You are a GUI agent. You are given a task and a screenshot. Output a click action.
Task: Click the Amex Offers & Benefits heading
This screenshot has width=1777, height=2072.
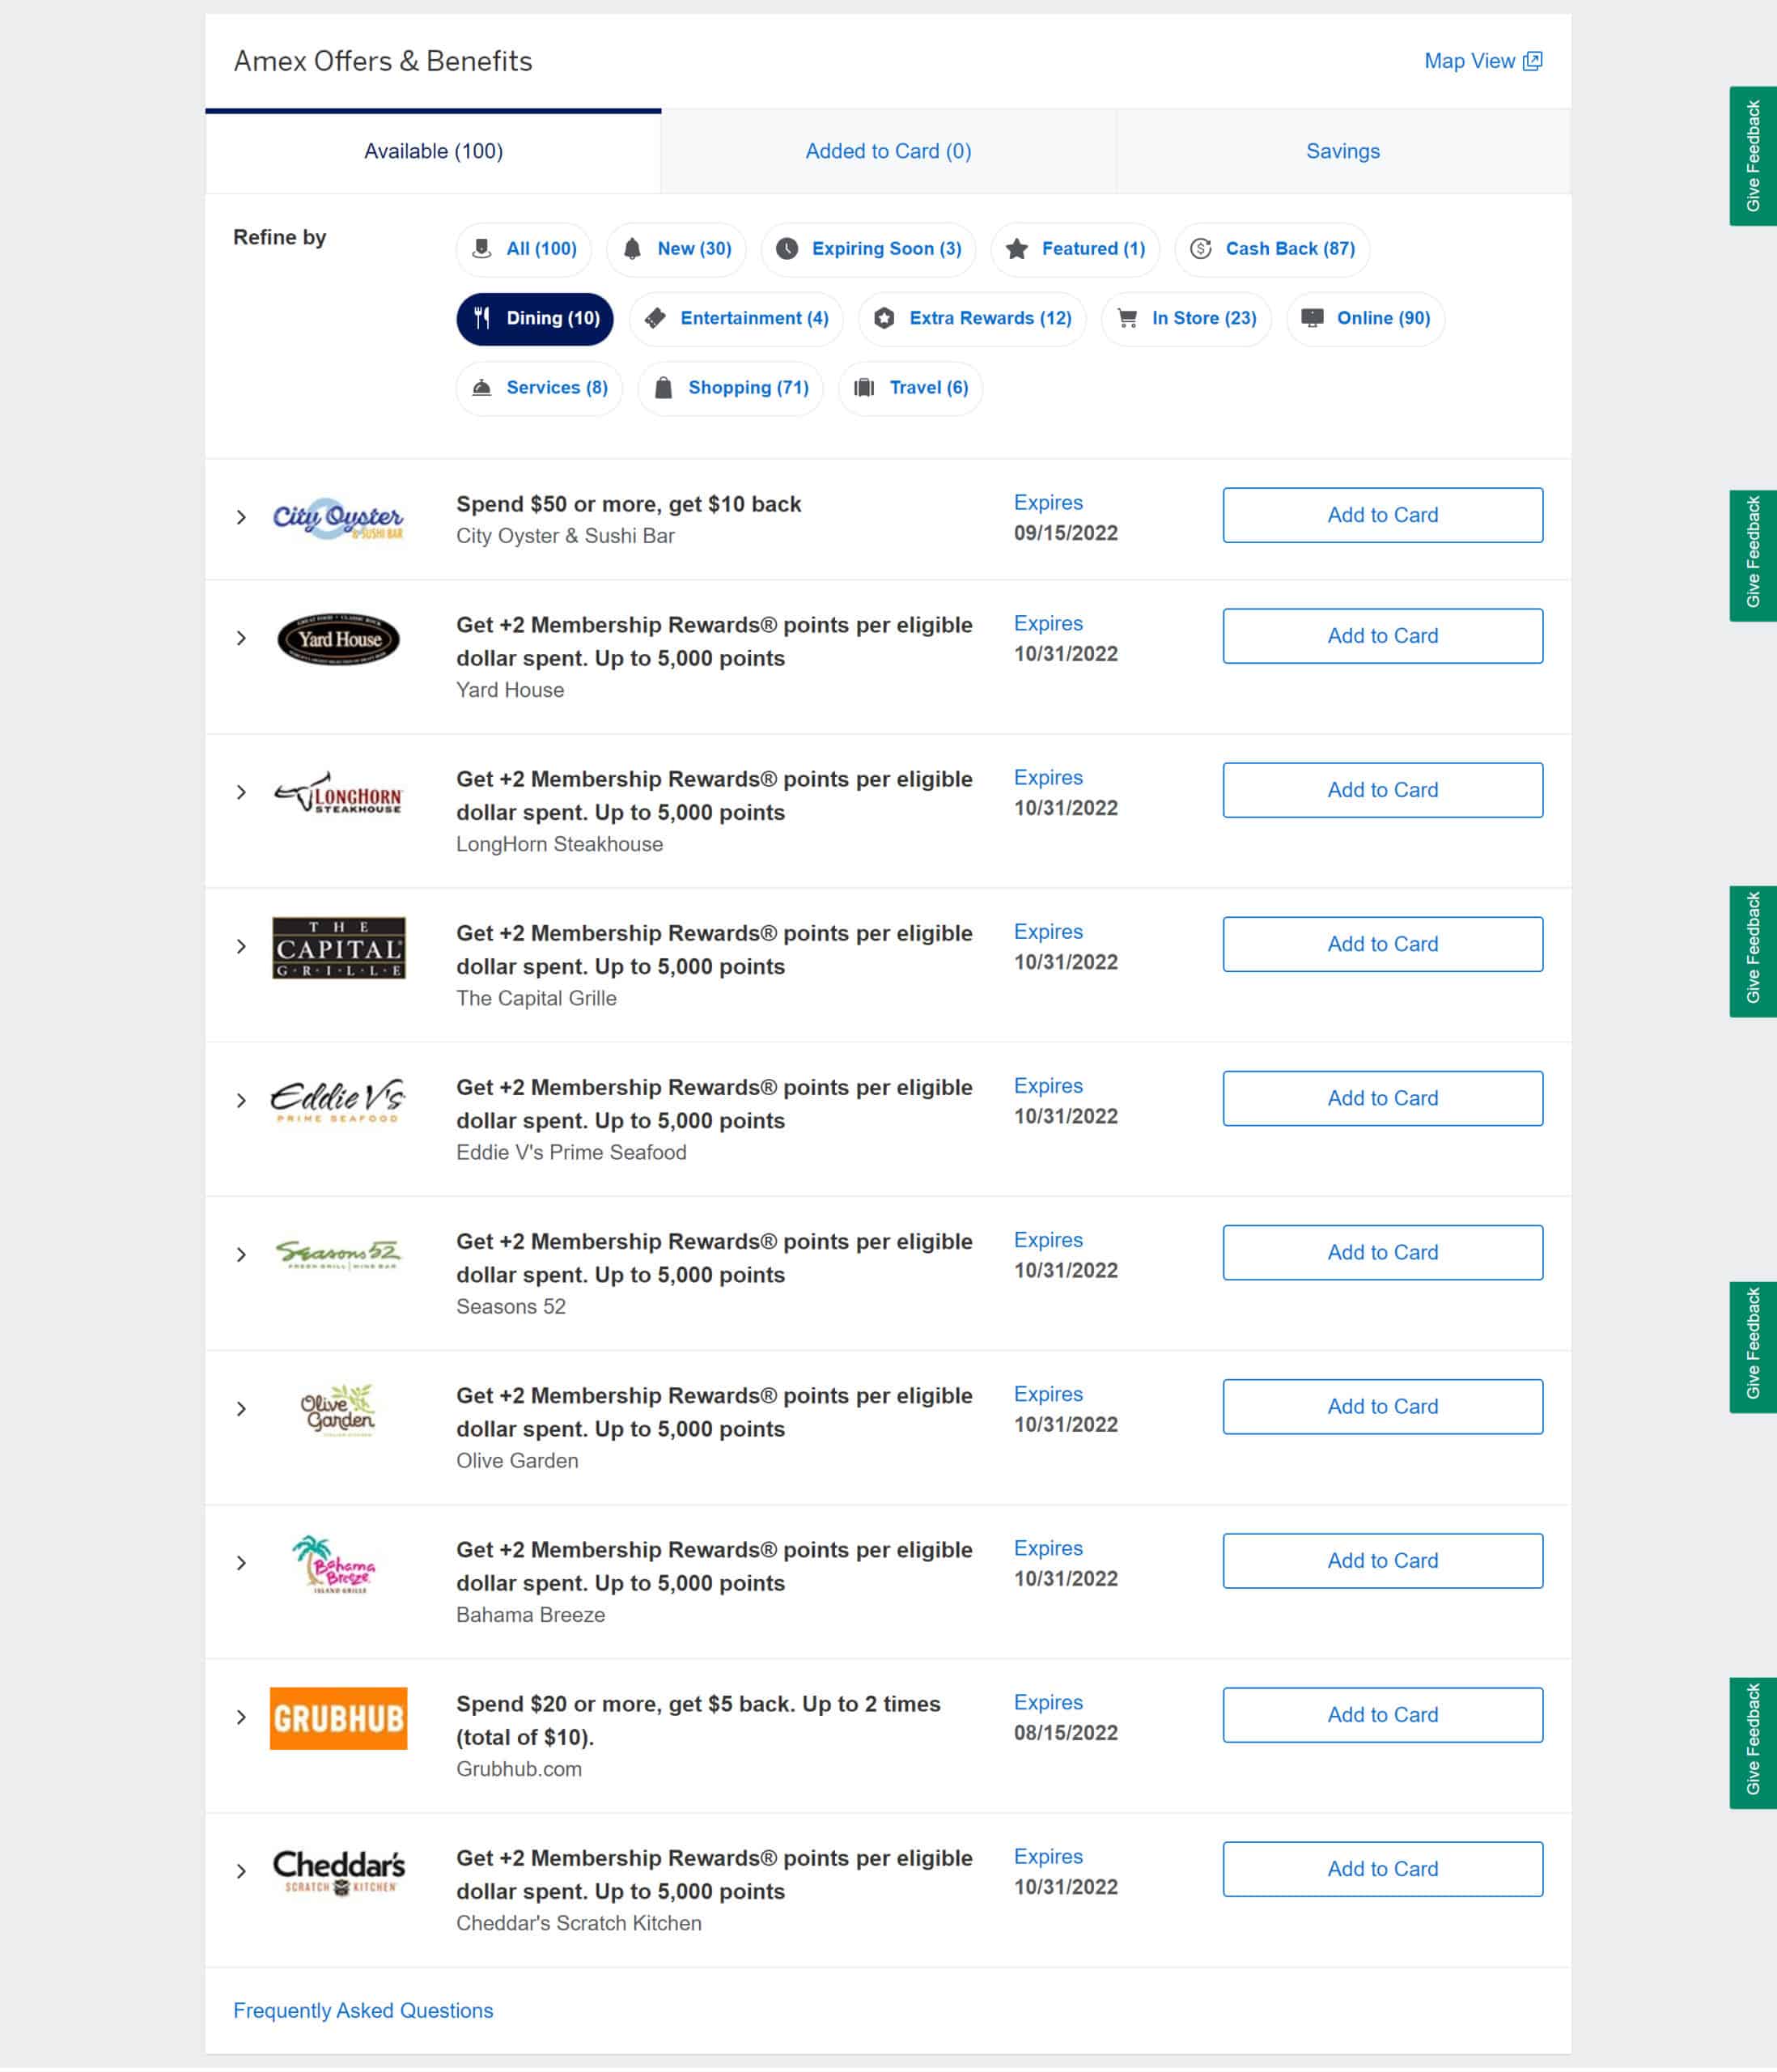tap(382, 62)
